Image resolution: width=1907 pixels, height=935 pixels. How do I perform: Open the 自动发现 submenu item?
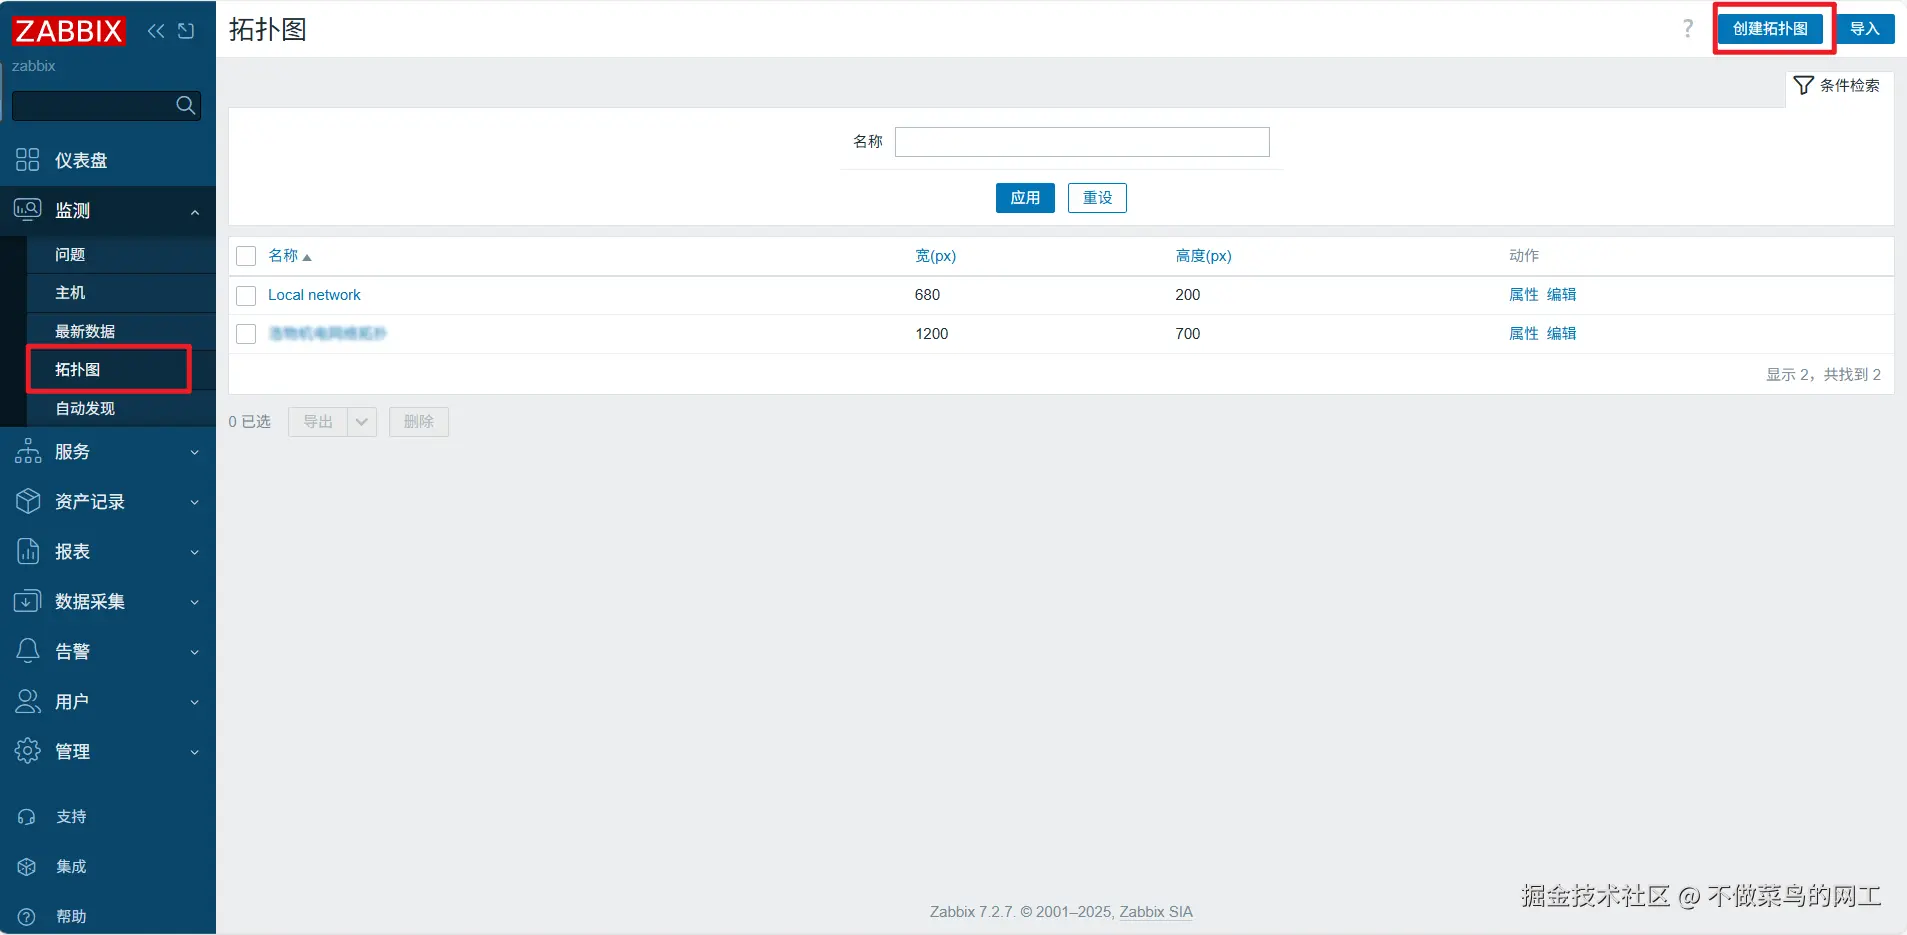click(x=85, y=409)
